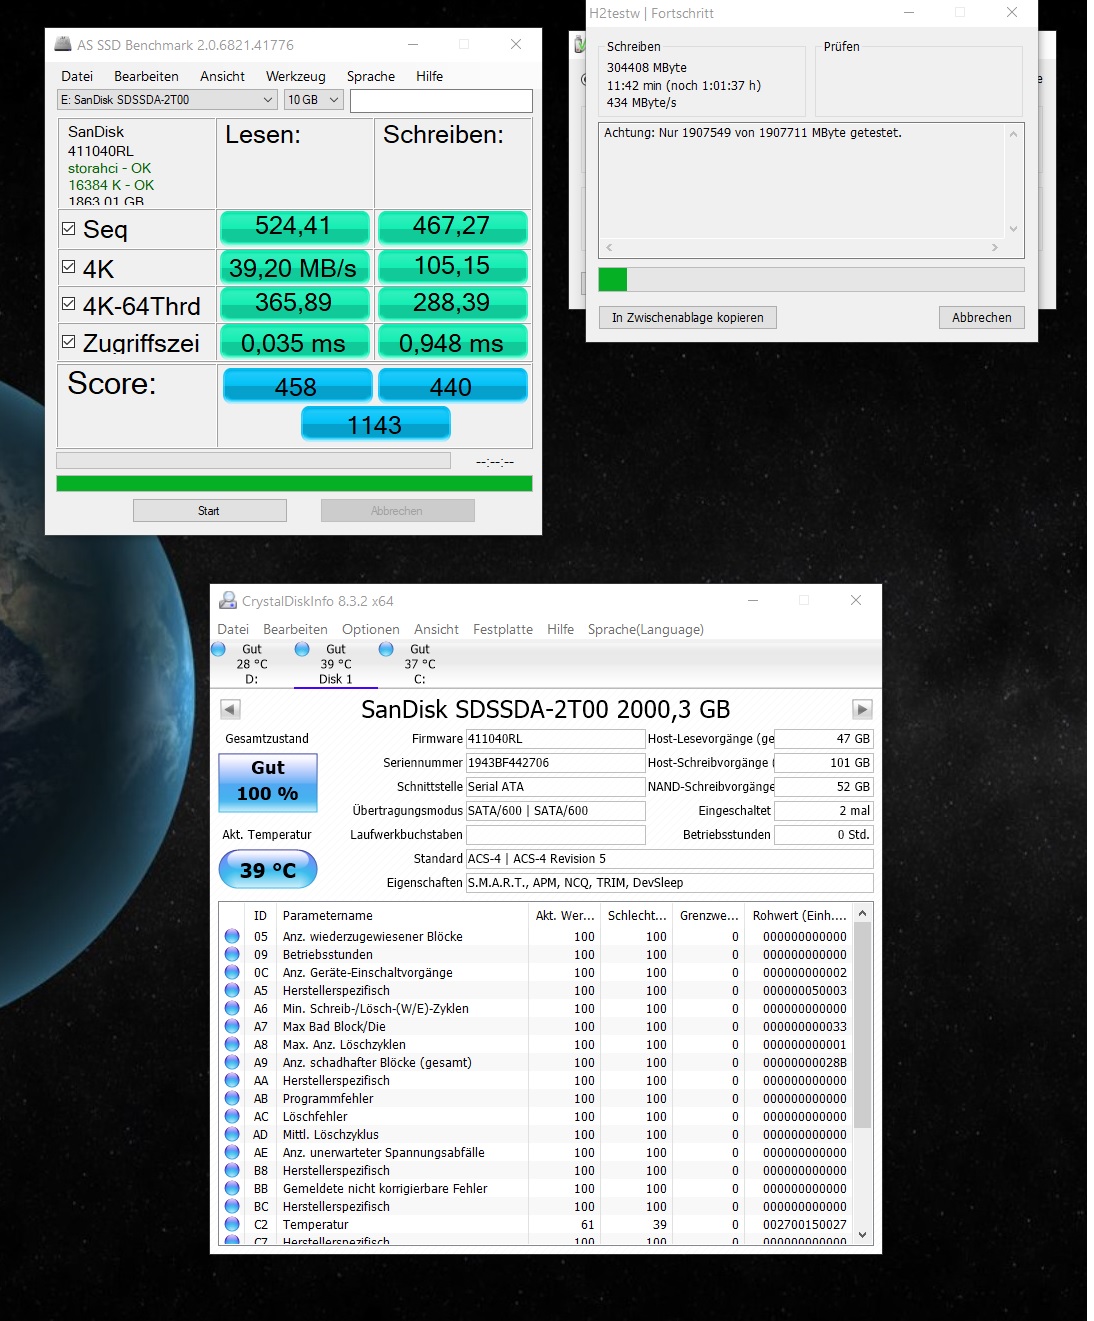This screenshot has width=1094, height=1321.
Task: Click the AS SSD Benchmark title bar icon
Action: pyautogui.click(x=63, y=44)
